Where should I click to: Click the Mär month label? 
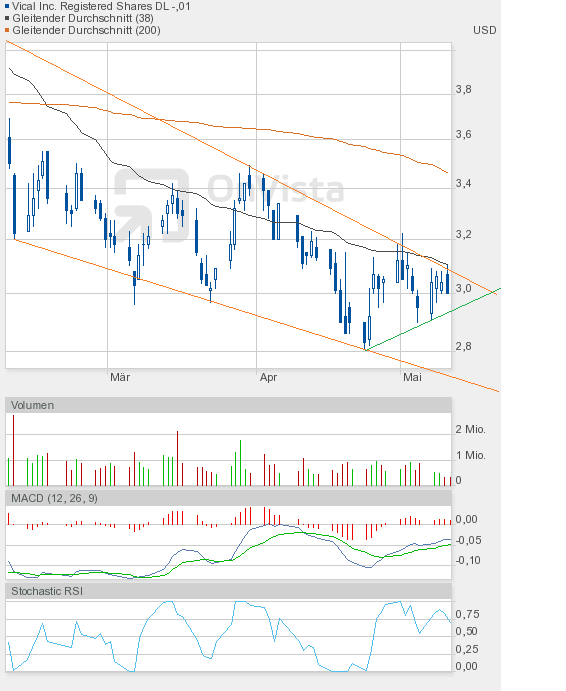pos(120,377)
